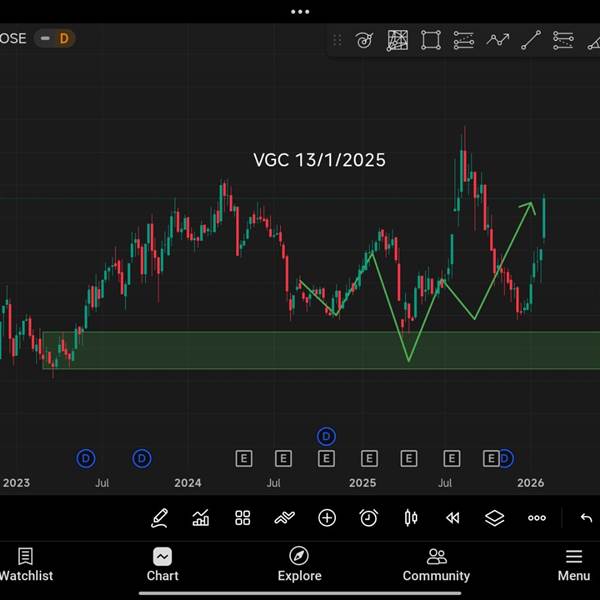
Task: Open the indicators chart icon
Action: pyautogui.click(x=201, y=518)
